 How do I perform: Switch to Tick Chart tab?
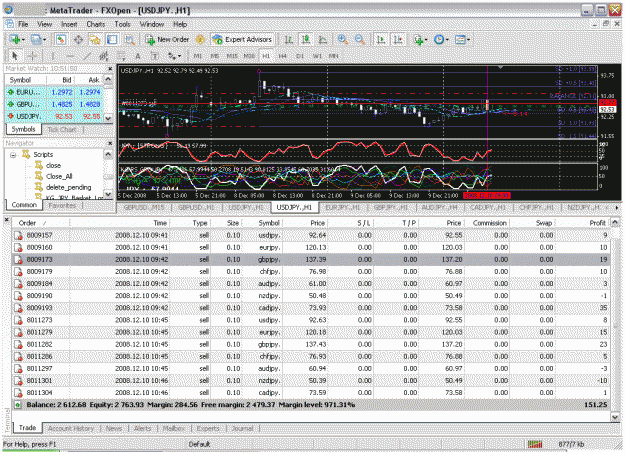[x=62, y=130]
